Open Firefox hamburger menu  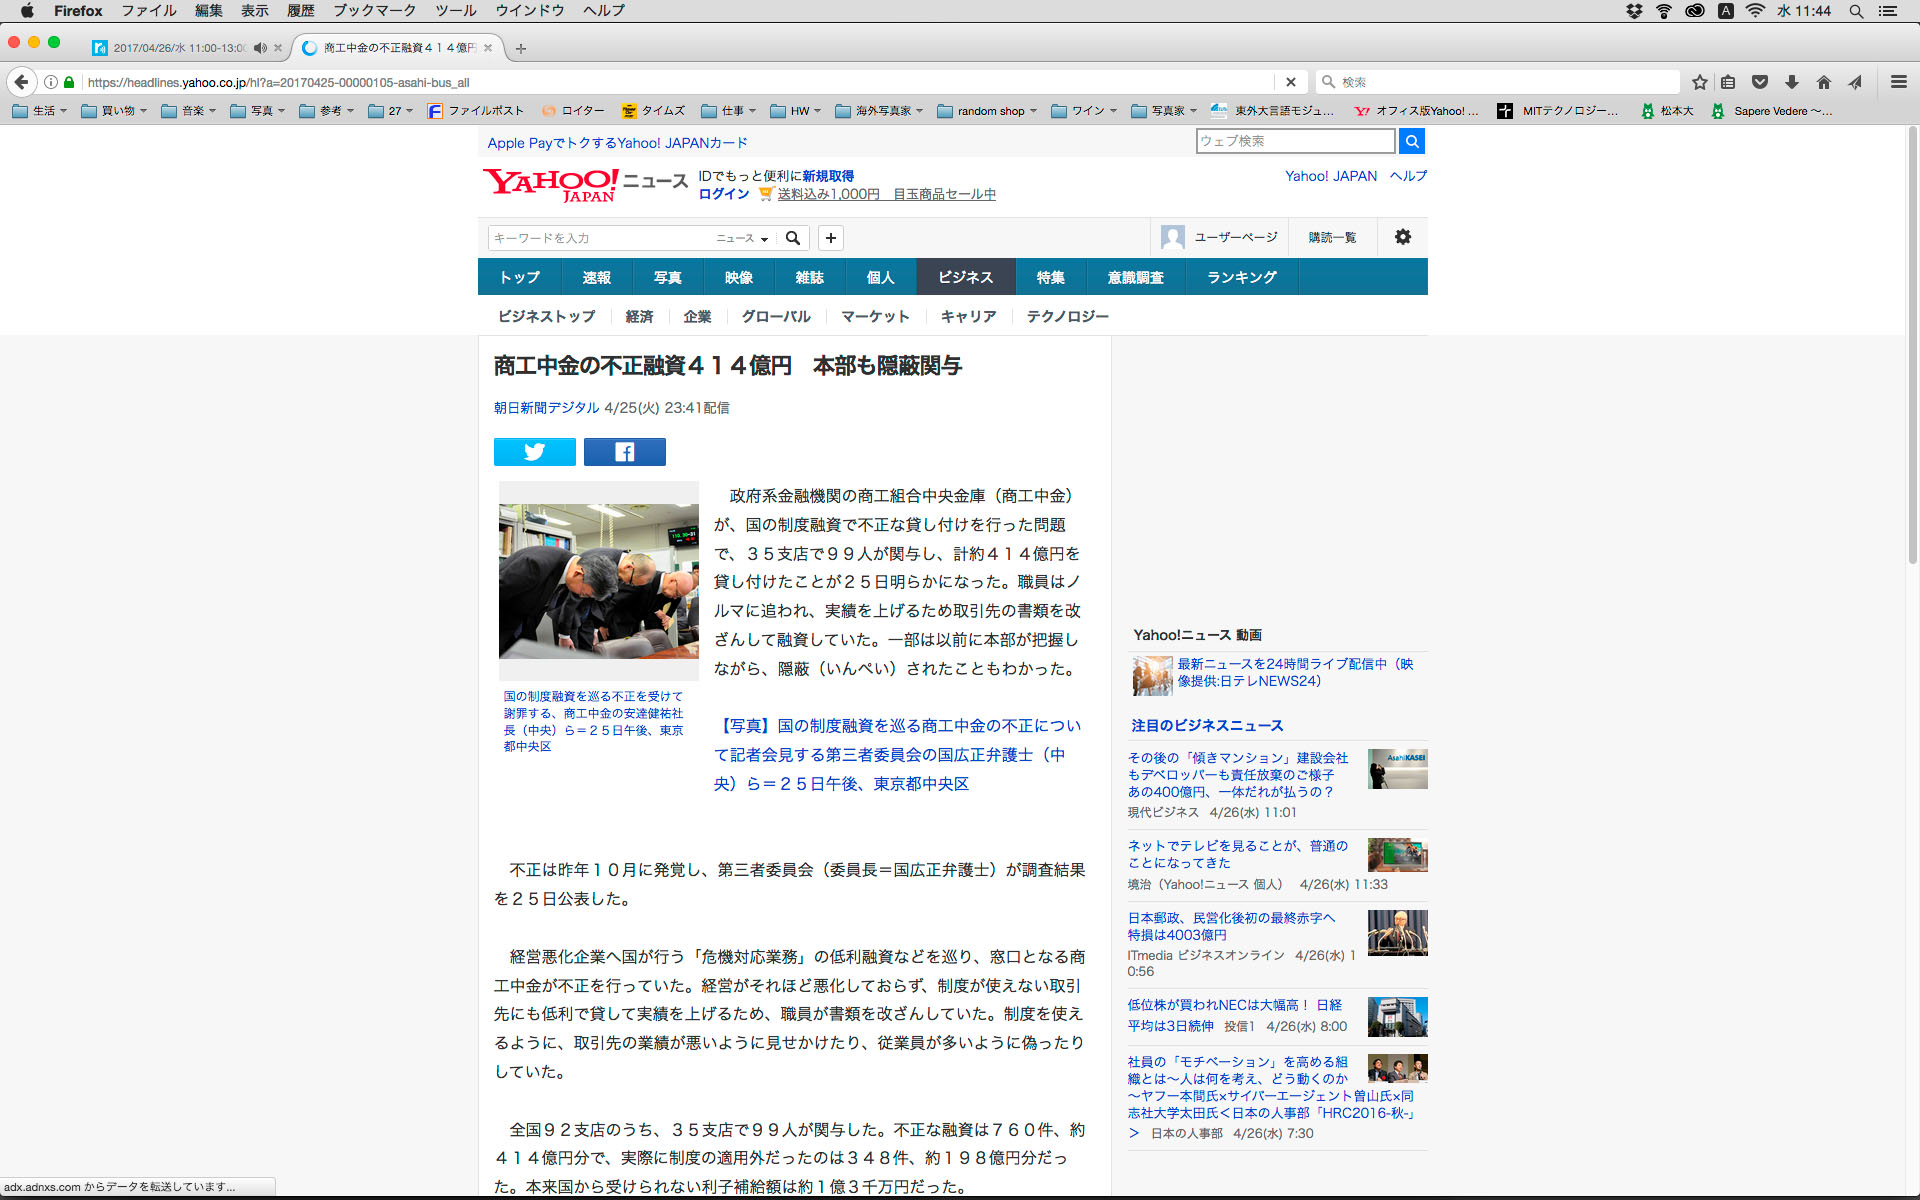coord(1898,82)
